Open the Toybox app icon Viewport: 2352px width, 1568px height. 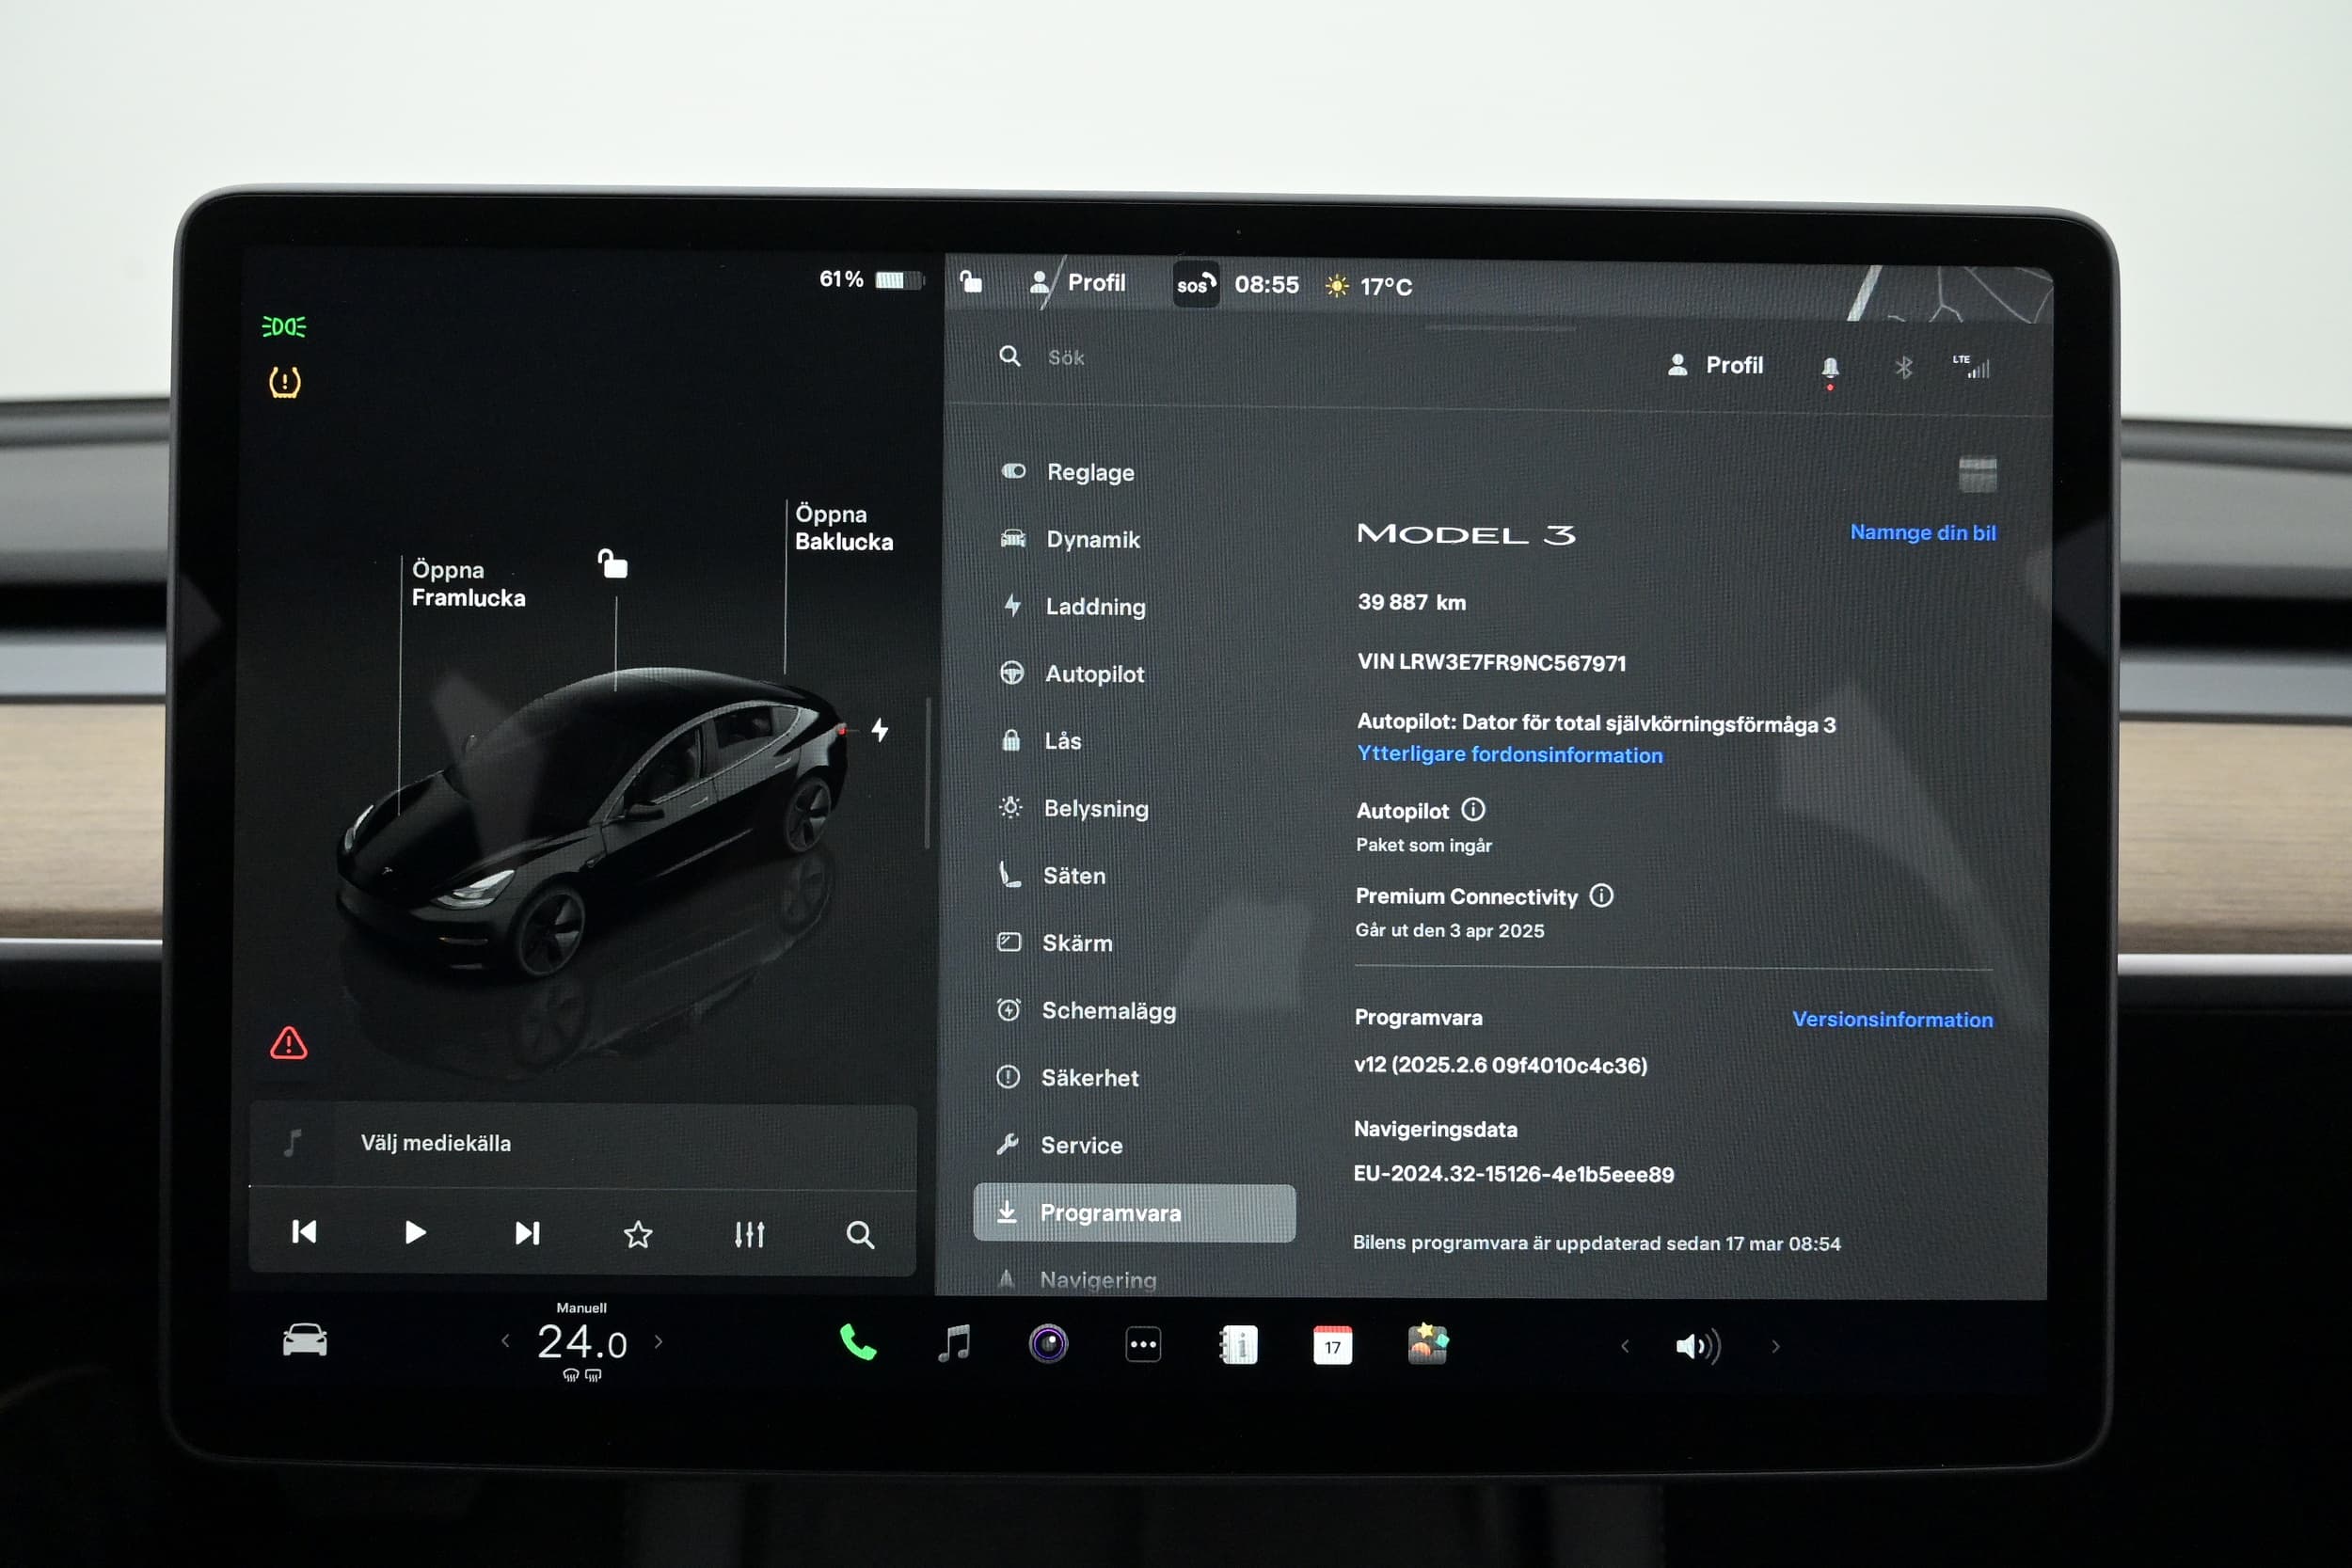(x=1427, y=1344)
